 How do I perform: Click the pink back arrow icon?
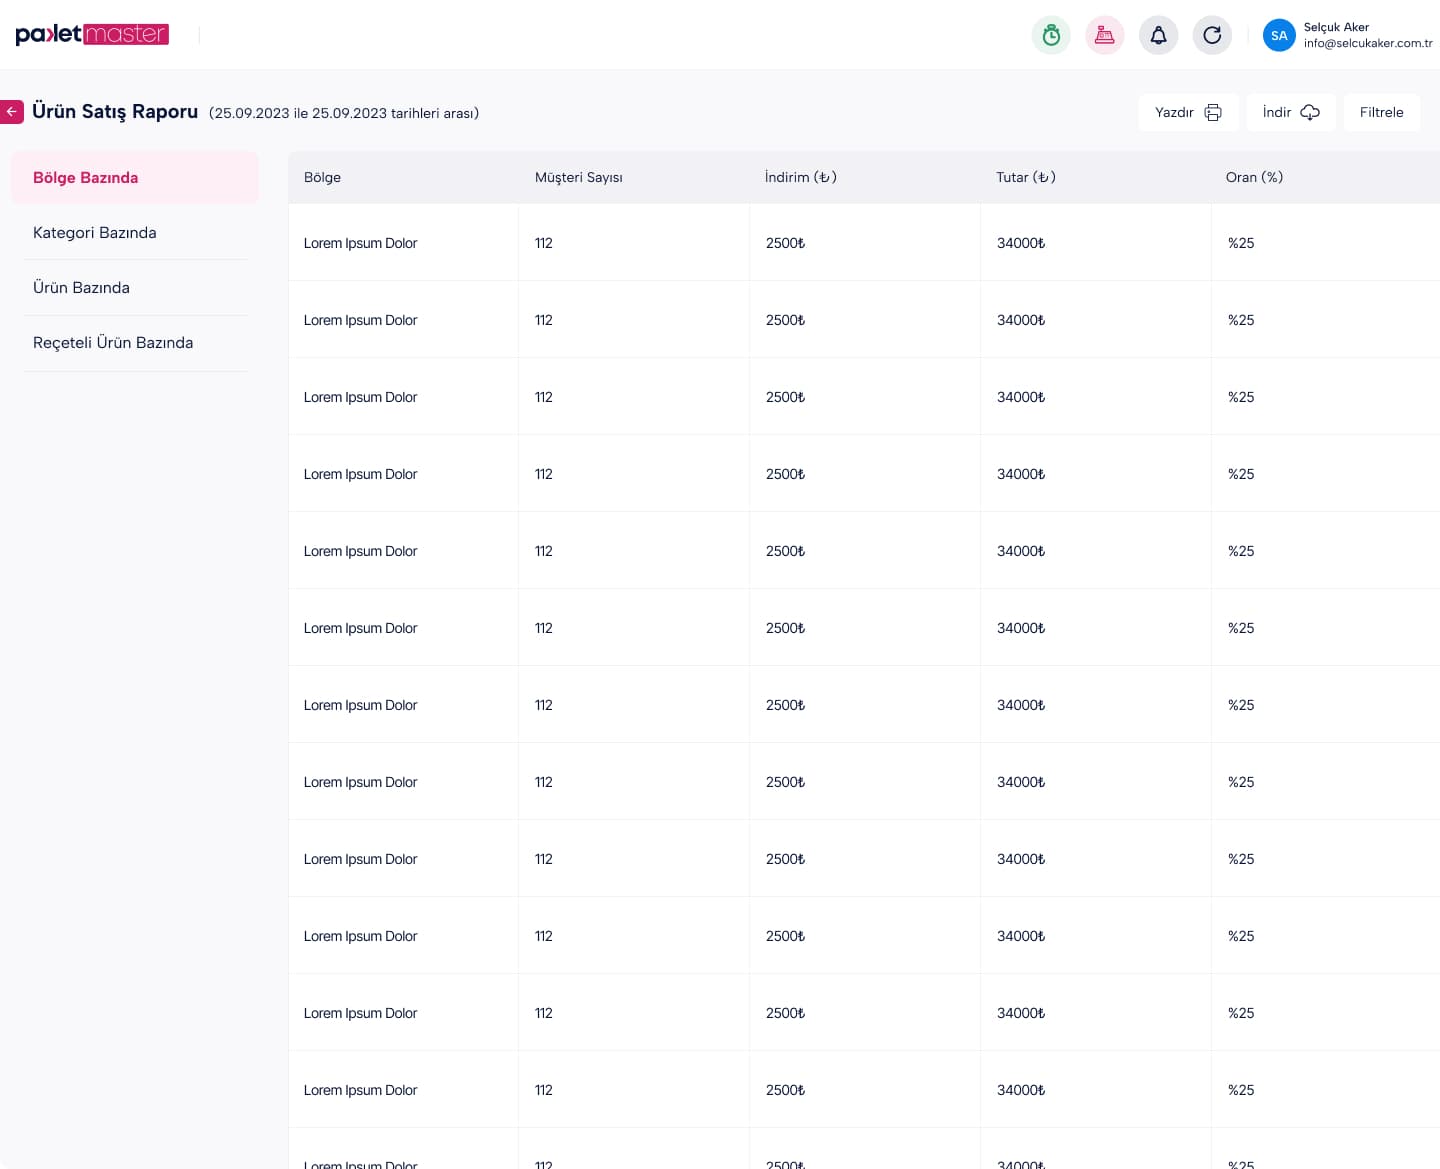11,112
